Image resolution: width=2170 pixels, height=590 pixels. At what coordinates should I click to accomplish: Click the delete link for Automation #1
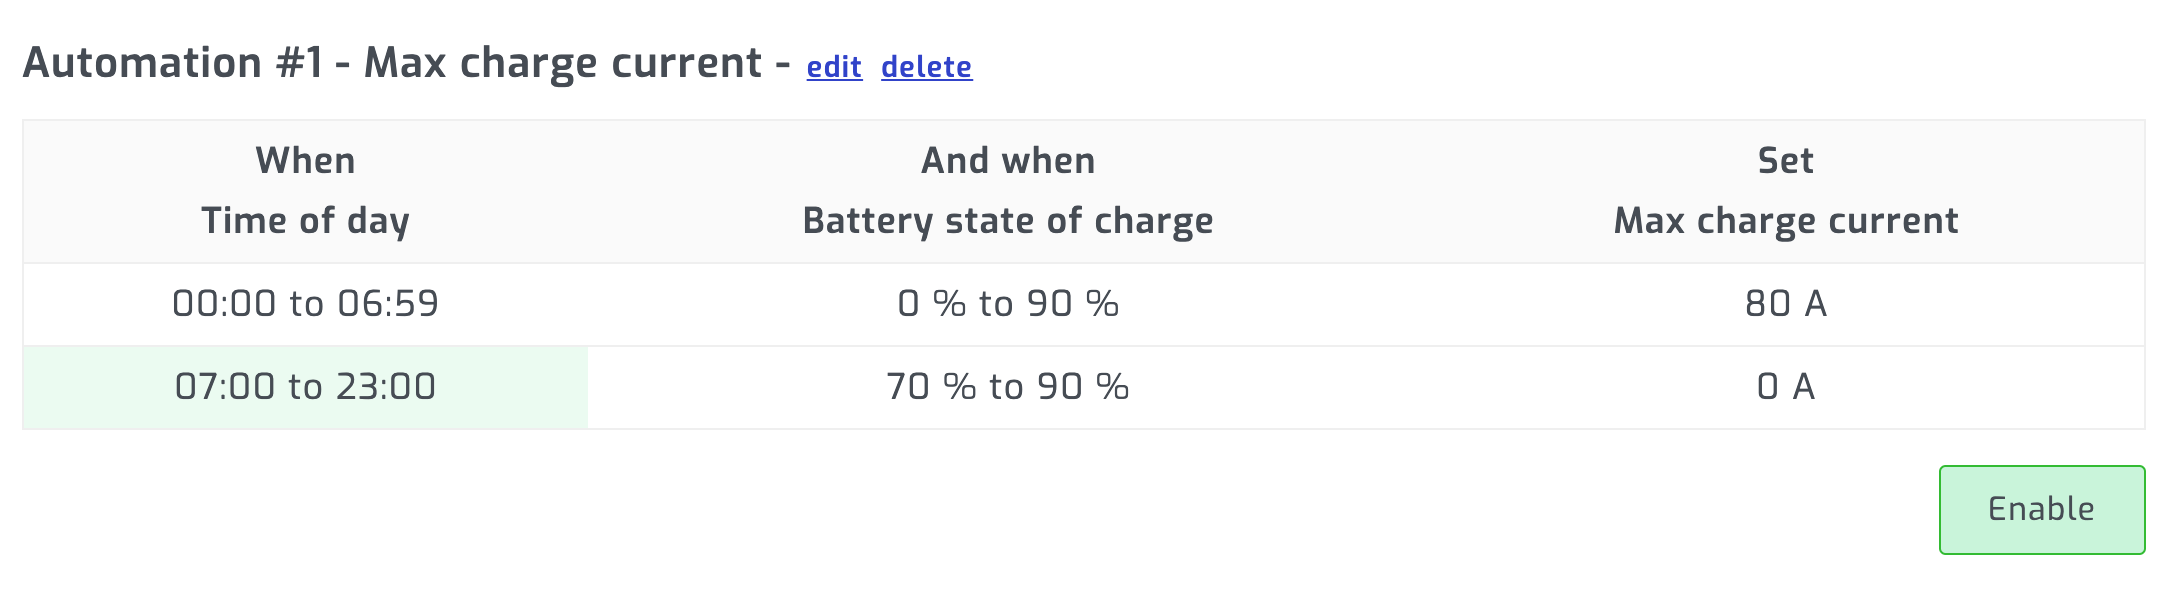(926, 67)
